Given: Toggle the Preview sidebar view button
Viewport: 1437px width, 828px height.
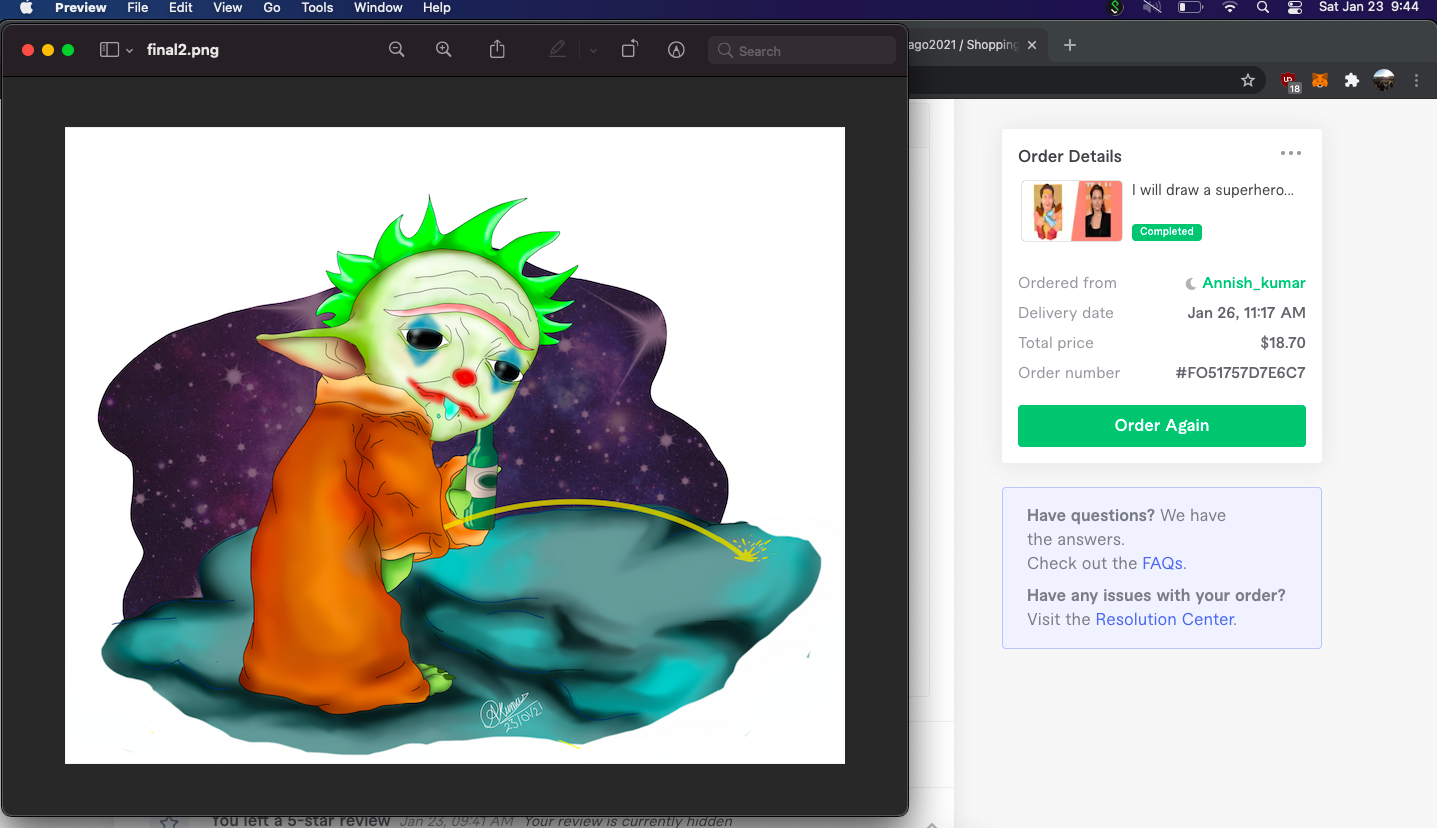Looking at the screenshot, I should pyautogui.click(x=110, y=50).
